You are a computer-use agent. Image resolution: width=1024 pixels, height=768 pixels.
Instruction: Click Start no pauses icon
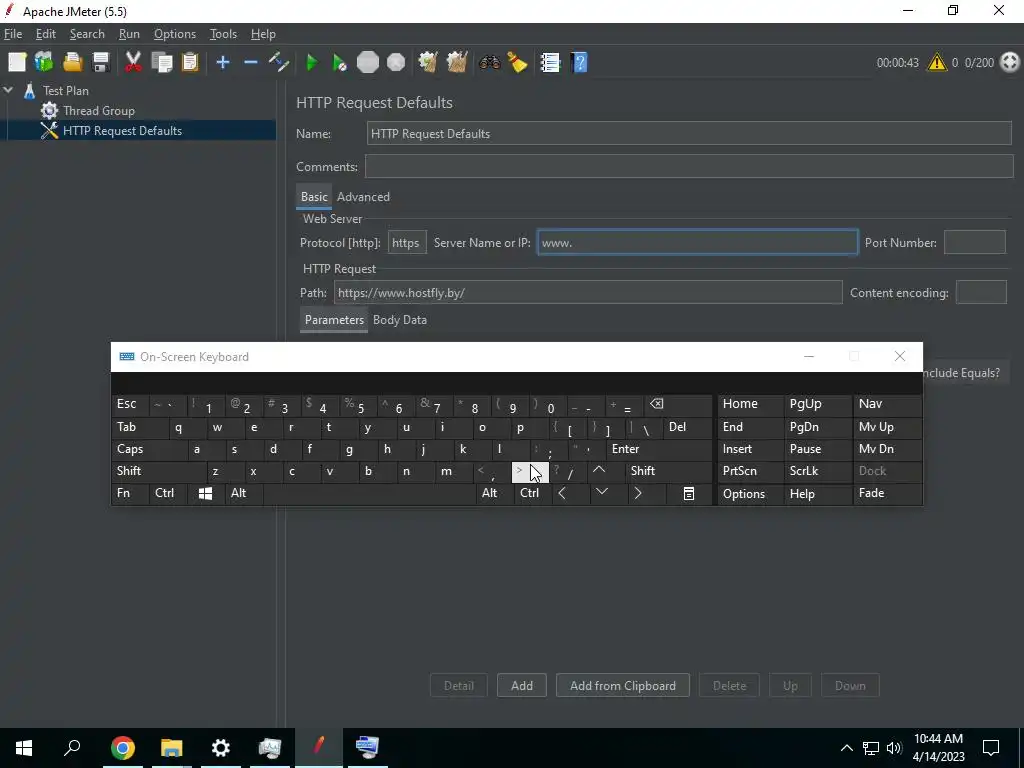coord(339,62)
